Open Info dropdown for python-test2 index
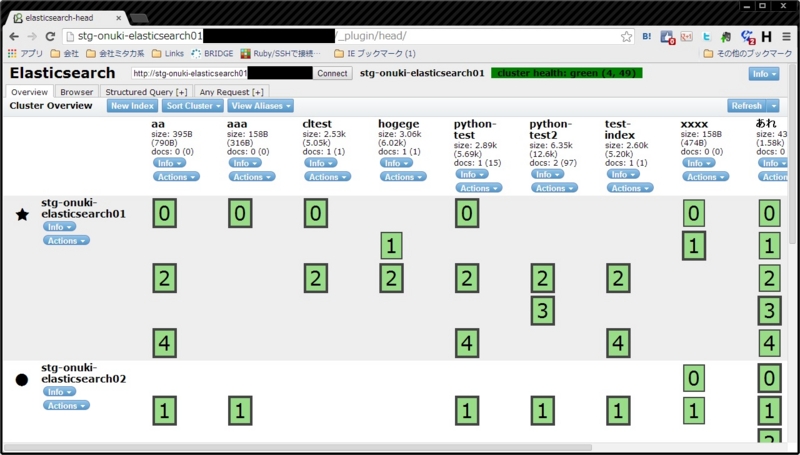 coord(547,174)
